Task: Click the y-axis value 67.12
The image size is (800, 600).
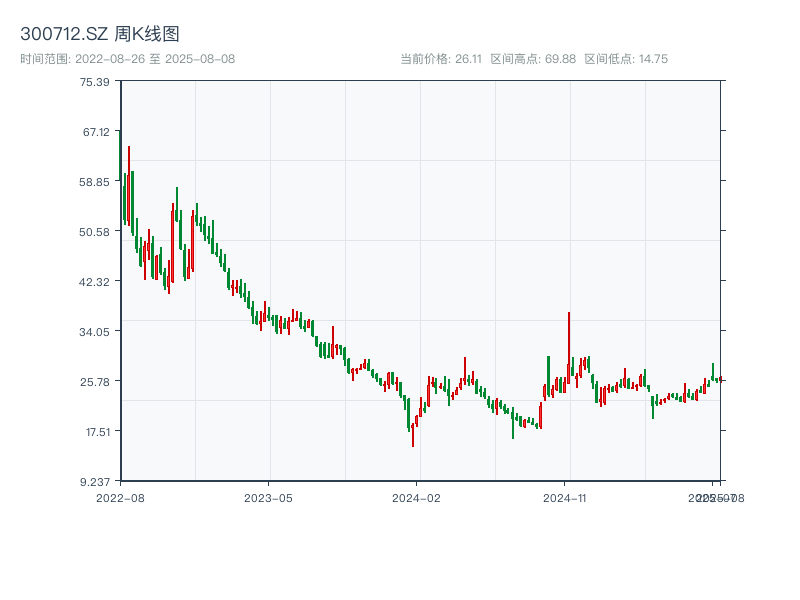Action: pos(96,132)
